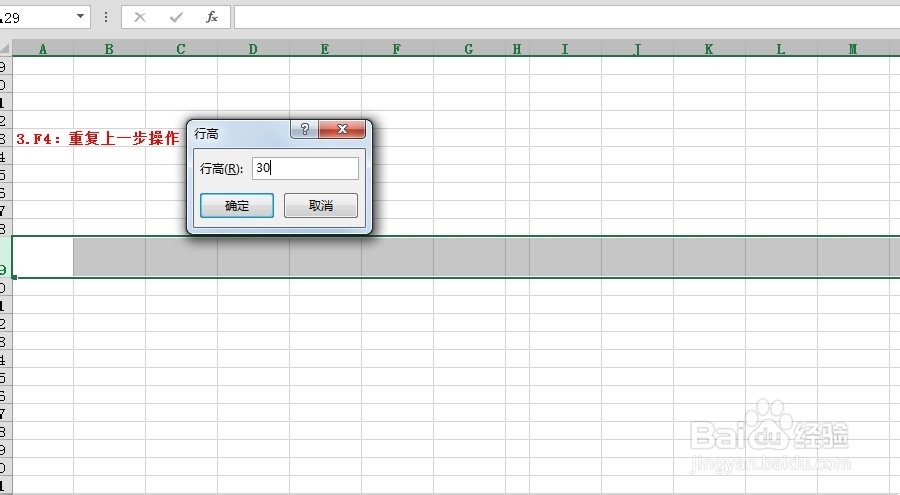Click the formula bar confirm checkmark icon

[176, 17]
